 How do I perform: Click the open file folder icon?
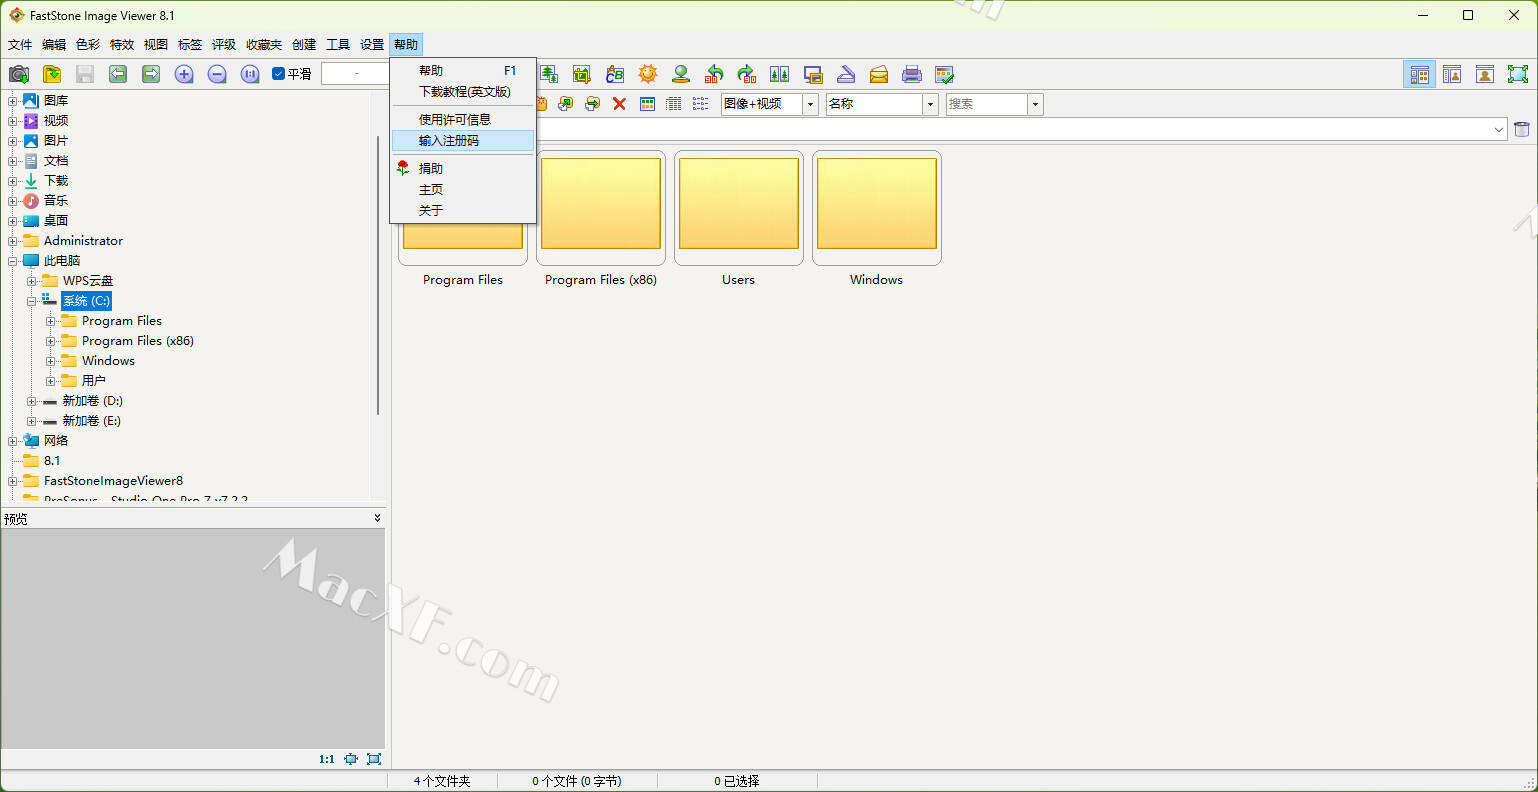tap(52, 74)
